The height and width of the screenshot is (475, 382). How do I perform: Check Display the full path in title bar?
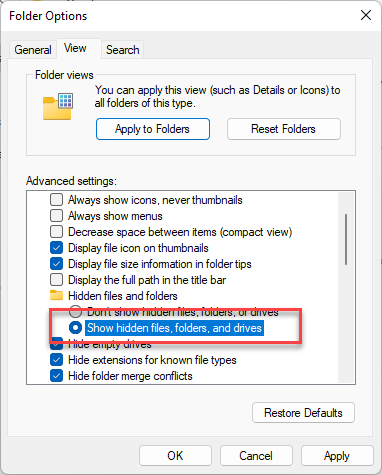click(x=56, y=280)
